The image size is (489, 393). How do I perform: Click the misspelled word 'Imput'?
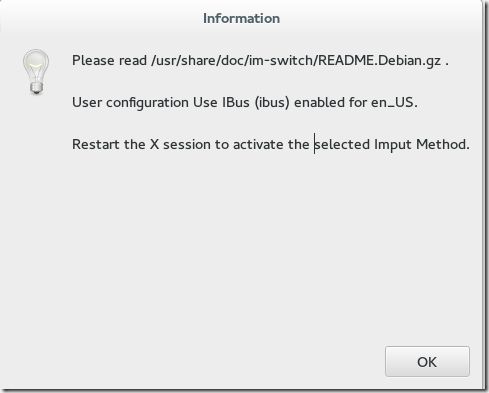(x=393, y=145)
